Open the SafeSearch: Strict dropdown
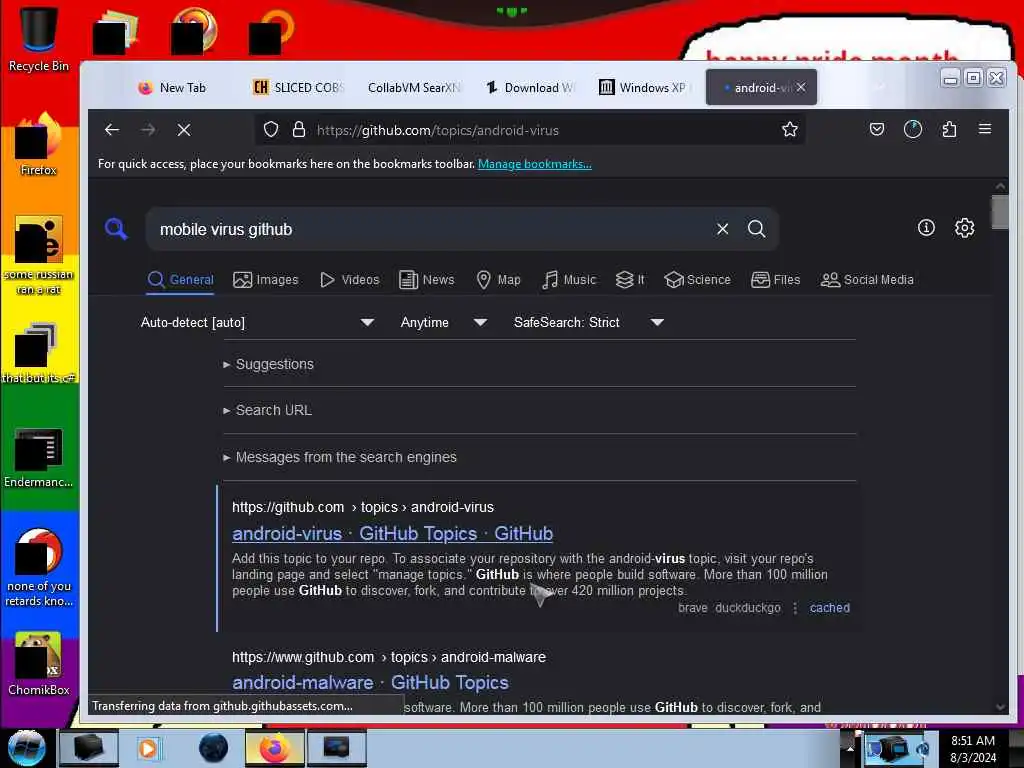This screenshot has width=1024, height=768. [588, 322]
